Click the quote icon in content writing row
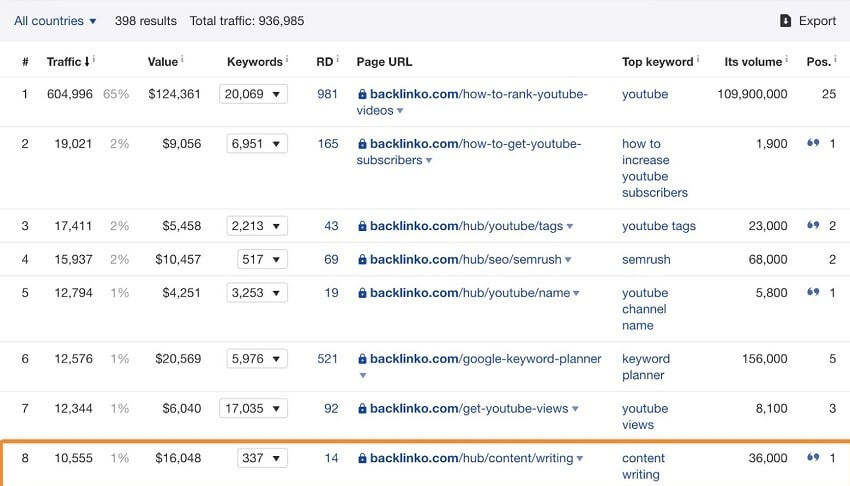850x486 pixels. (813, 458)
